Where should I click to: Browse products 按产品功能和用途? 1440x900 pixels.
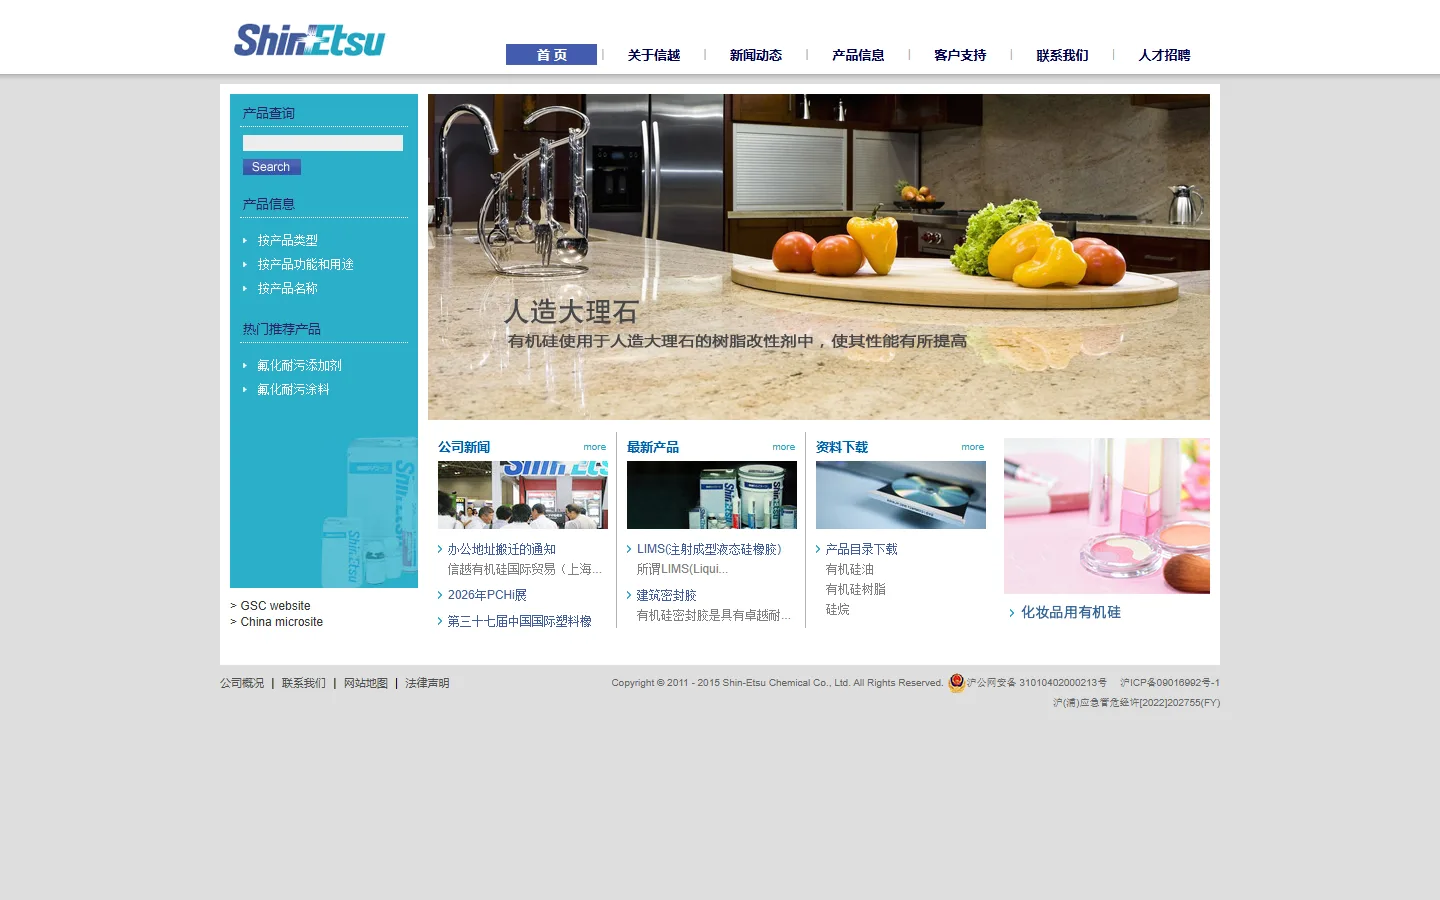coord(306,264)
